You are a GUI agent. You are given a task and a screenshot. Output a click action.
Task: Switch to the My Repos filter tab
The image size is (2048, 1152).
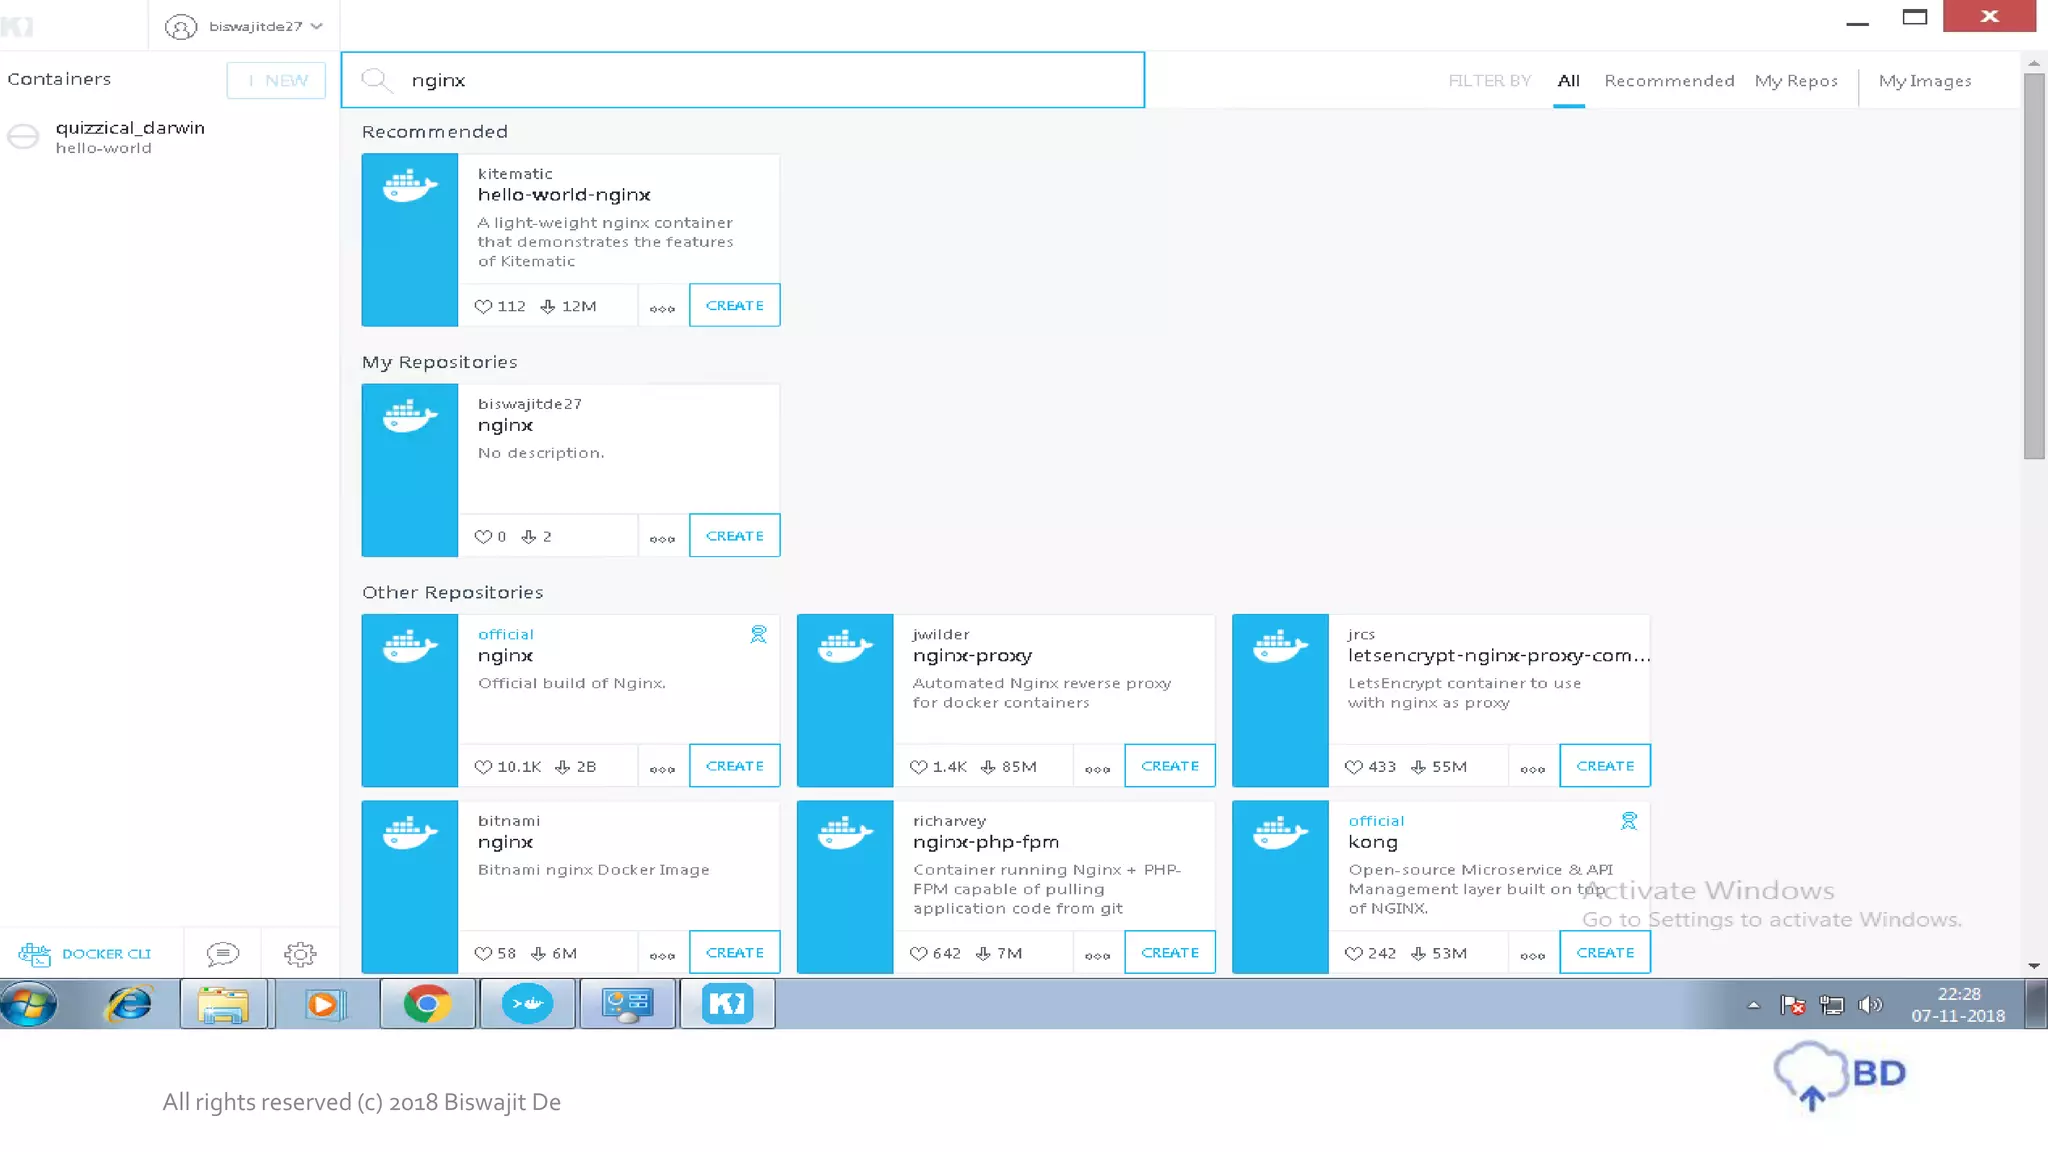[x=1796, y=81]
